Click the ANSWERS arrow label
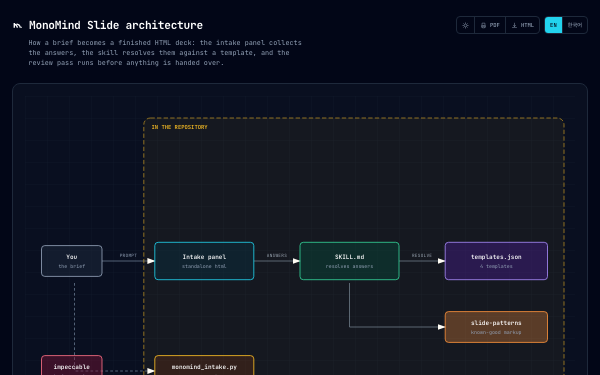600x375 pixels. click(277, 255)
